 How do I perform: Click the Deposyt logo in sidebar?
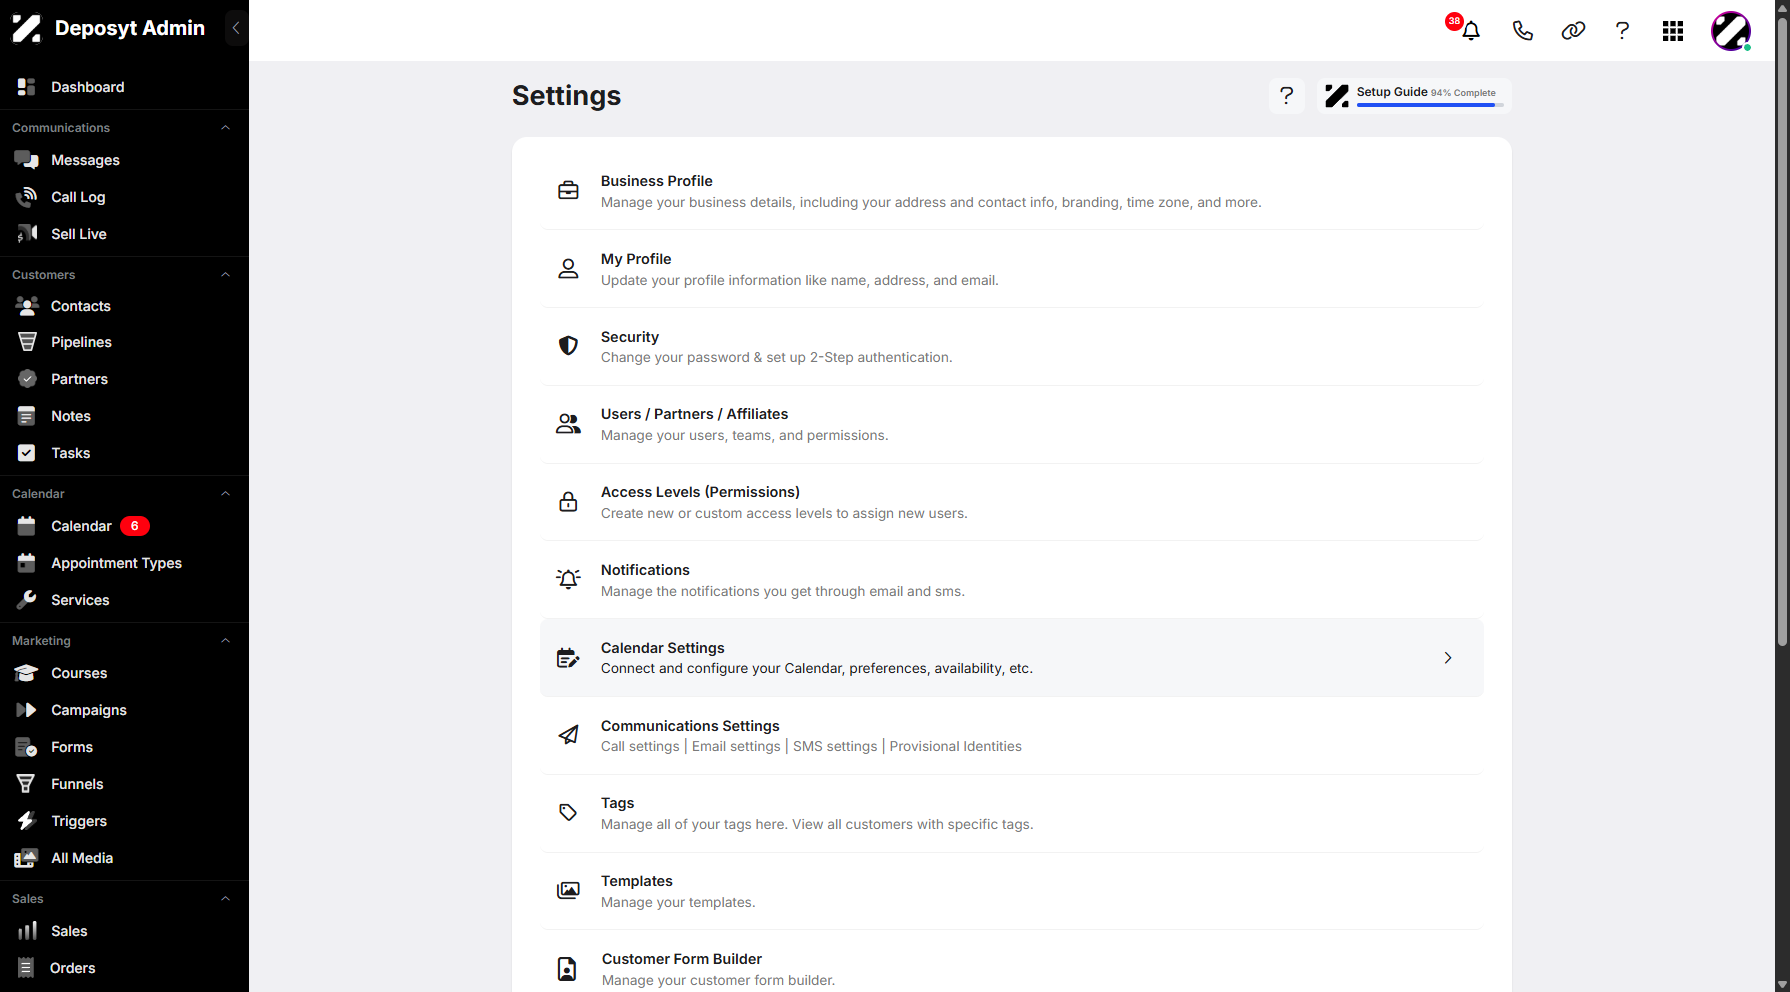[x=27, y=28]
